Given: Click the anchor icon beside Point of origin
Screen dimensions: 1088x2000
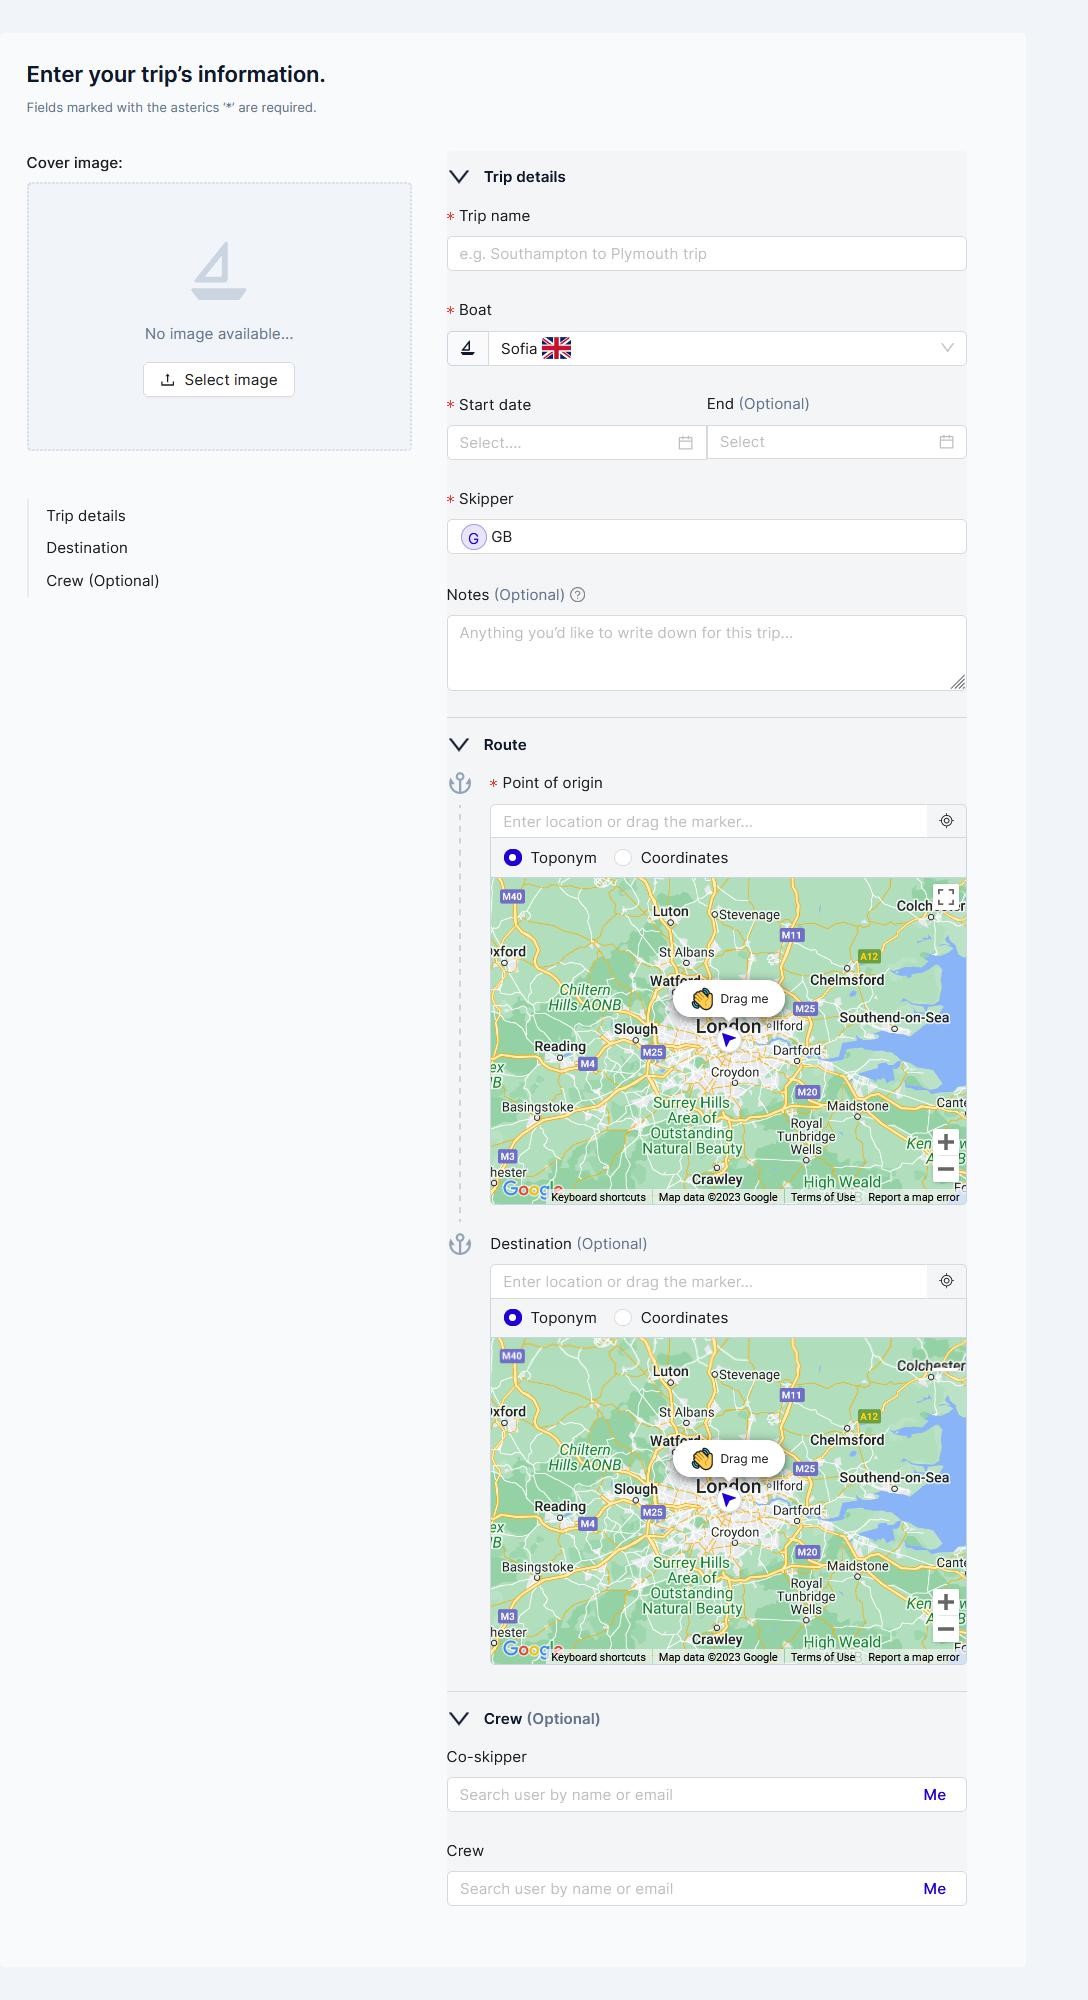Looking at the screenshot, I should point(460,783).
